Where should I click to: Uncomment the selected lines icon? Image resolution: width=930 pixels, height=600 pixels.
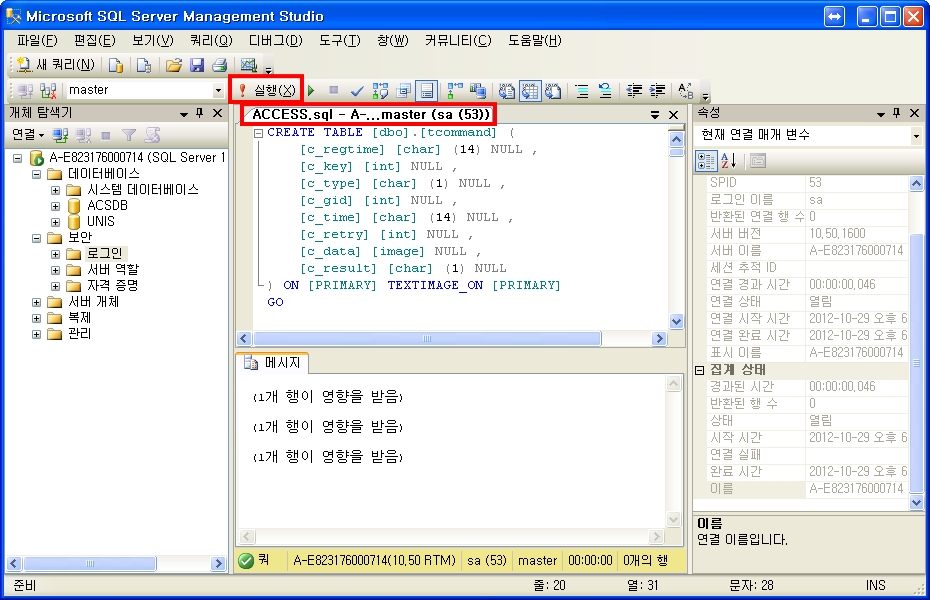click(605, 91)
